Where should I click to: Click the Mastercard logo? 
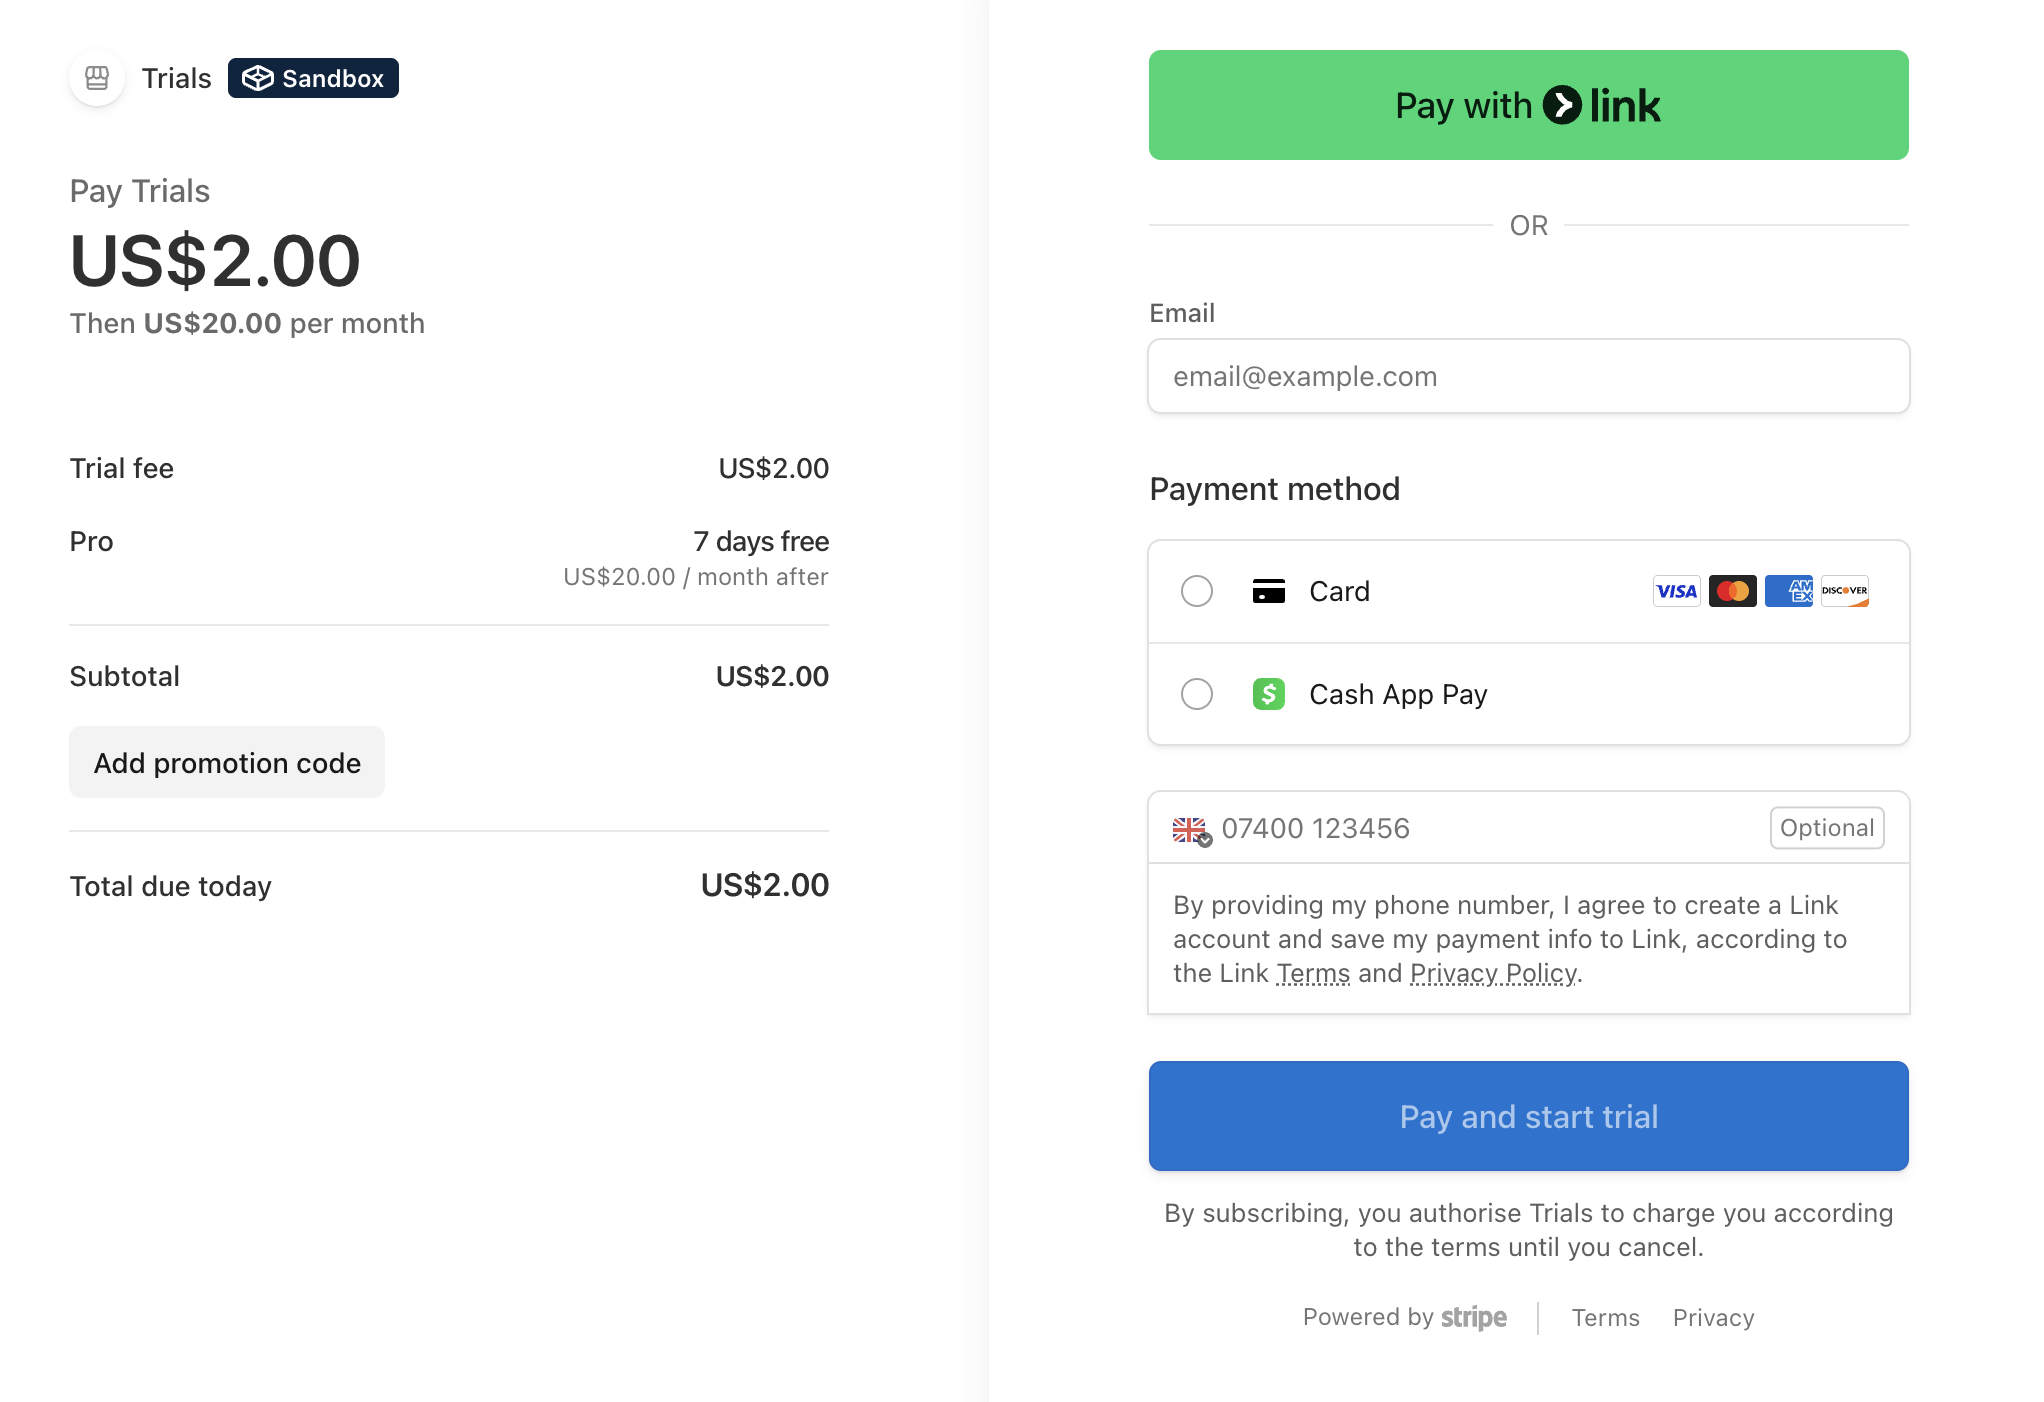(x=1732, y=591)
